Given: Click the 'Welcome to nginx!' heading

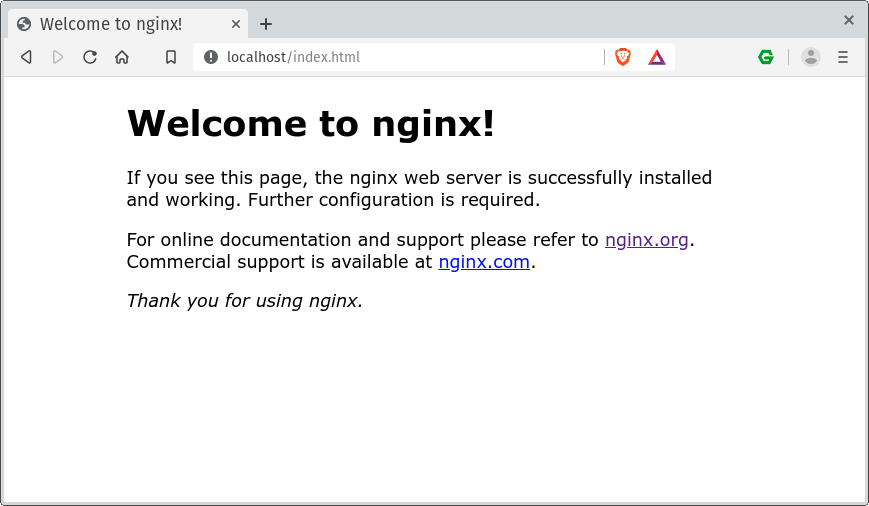Looking at the screenshot, I should (310, 124).
